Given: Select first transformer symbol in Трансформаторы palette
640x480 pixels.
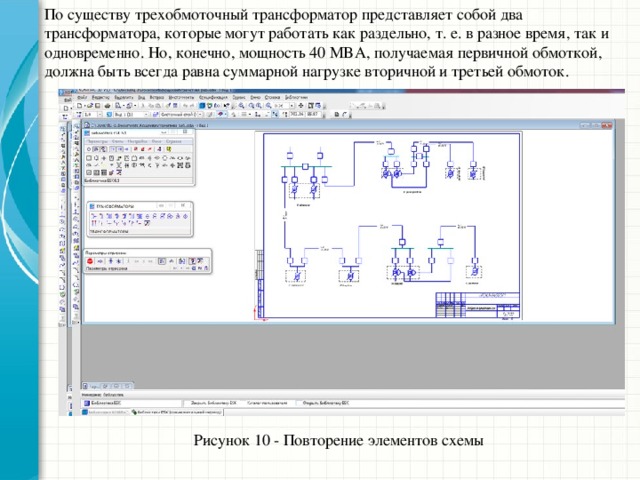Looking at the screenshot, I should click(94, 216).
